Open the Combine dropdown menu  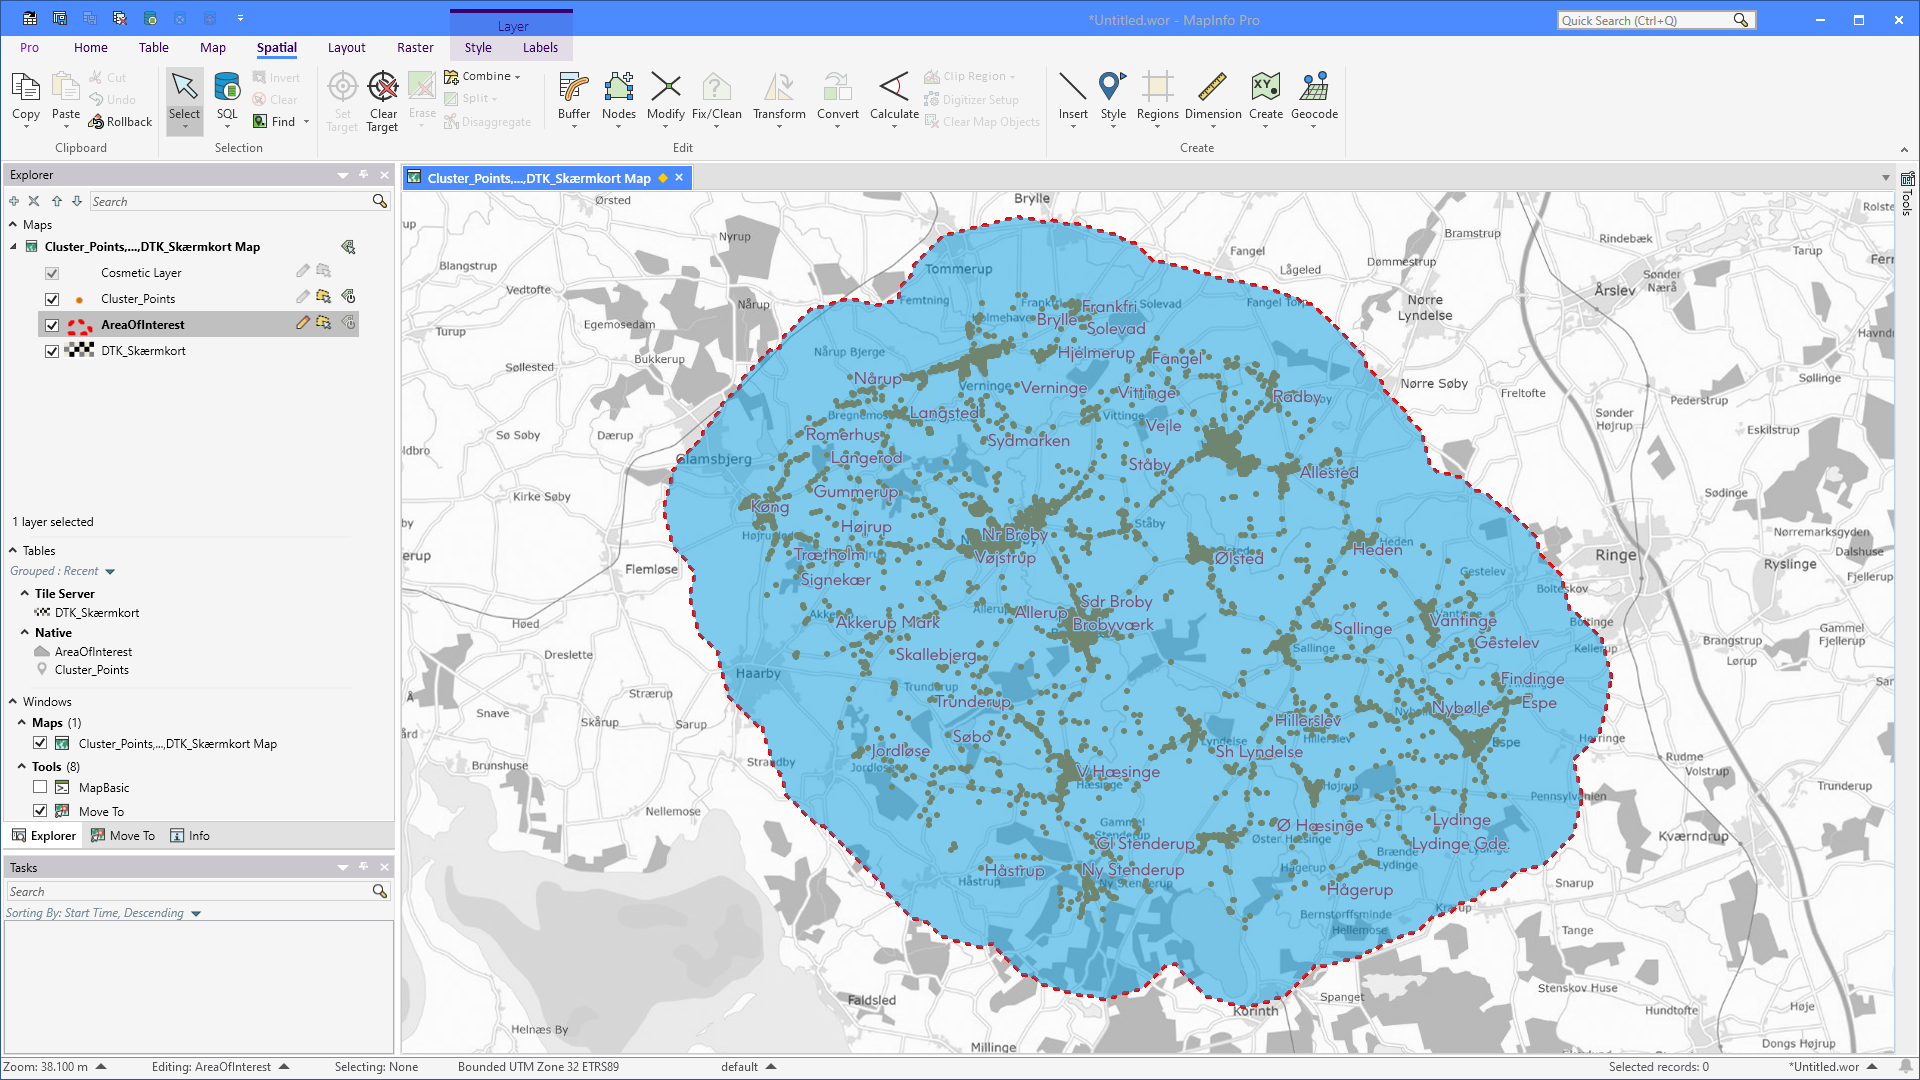pos(516,76)
